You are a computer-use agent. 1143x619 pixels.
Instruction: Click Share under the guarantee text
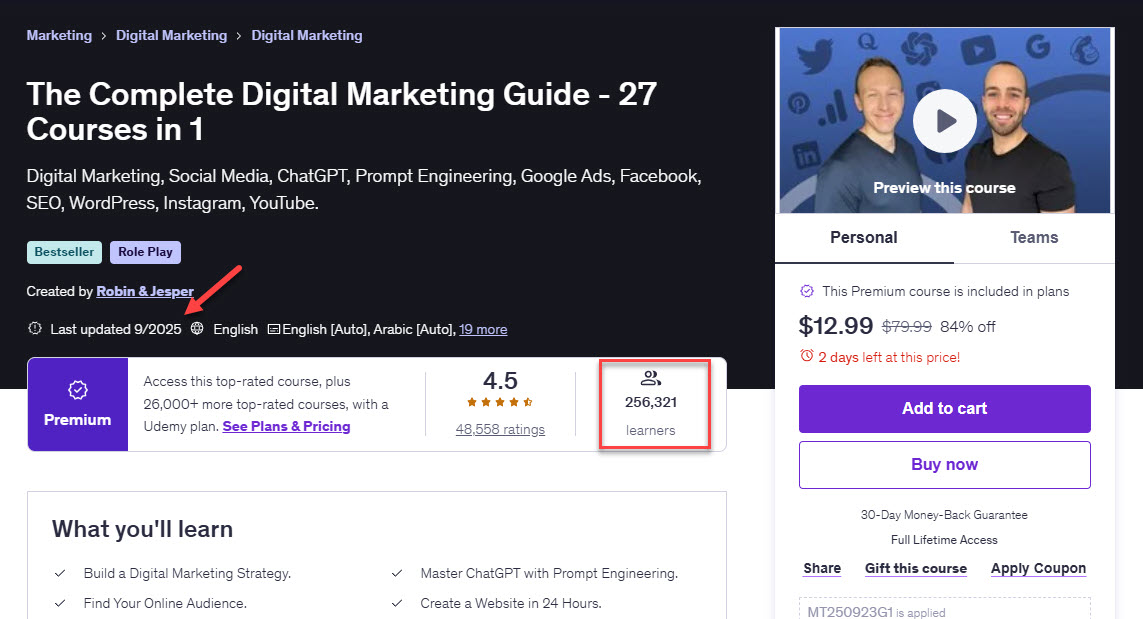tap(822, 568)
